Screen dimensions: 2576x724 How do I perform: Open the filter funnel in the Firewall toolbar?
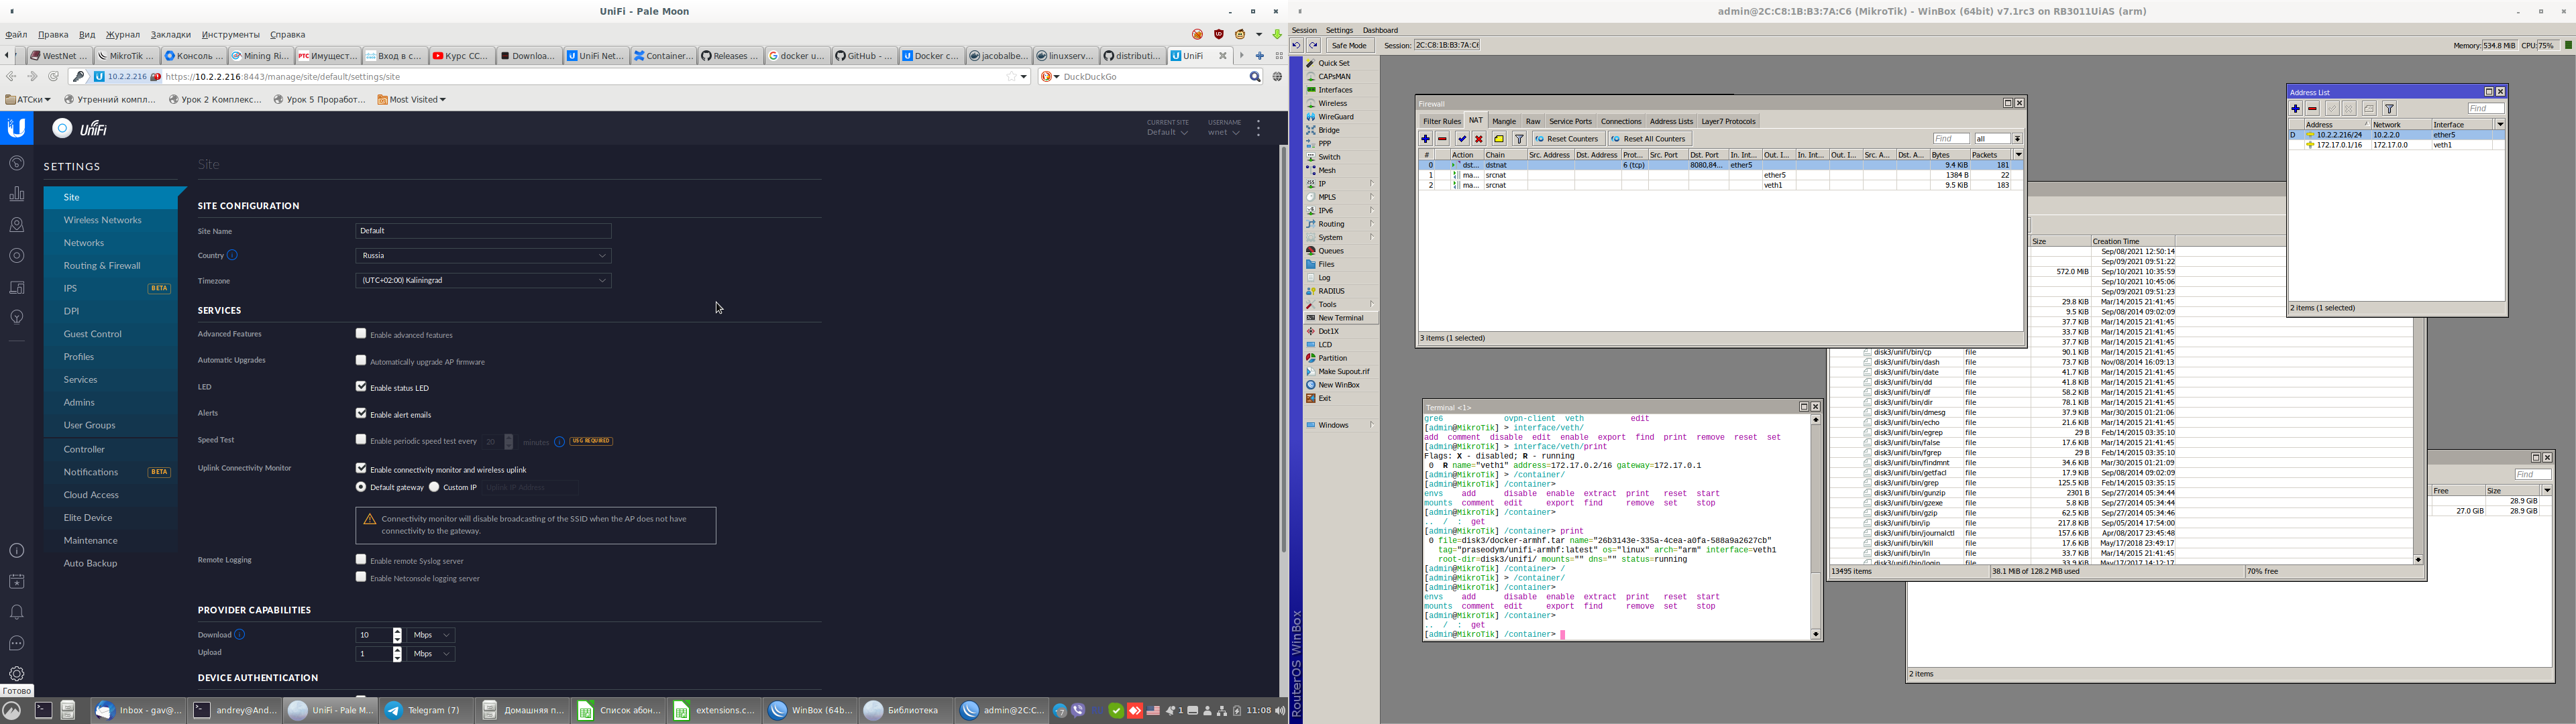[1519, 139]
